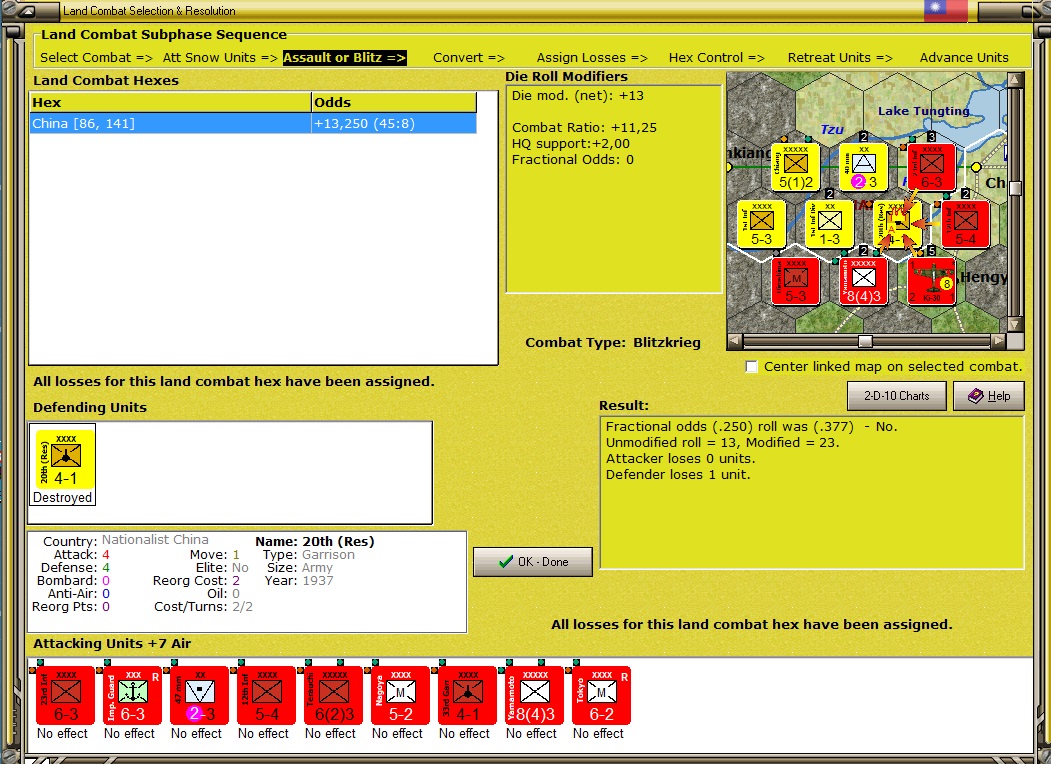This screenshot has height=764, width=1051.
Task: Select the Yamamoto 8(4)3 HQ attacking unit
Action: click(x=535, y=695)
